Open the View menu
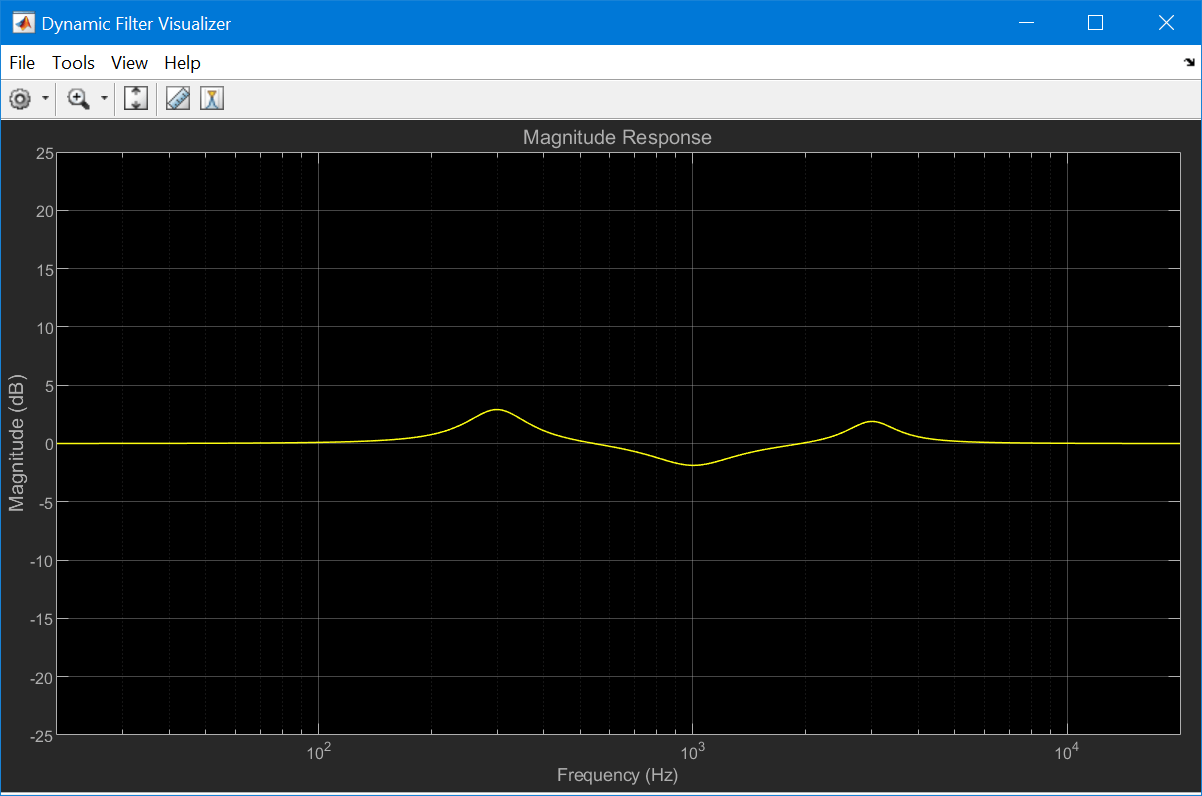 pos(129,63)
